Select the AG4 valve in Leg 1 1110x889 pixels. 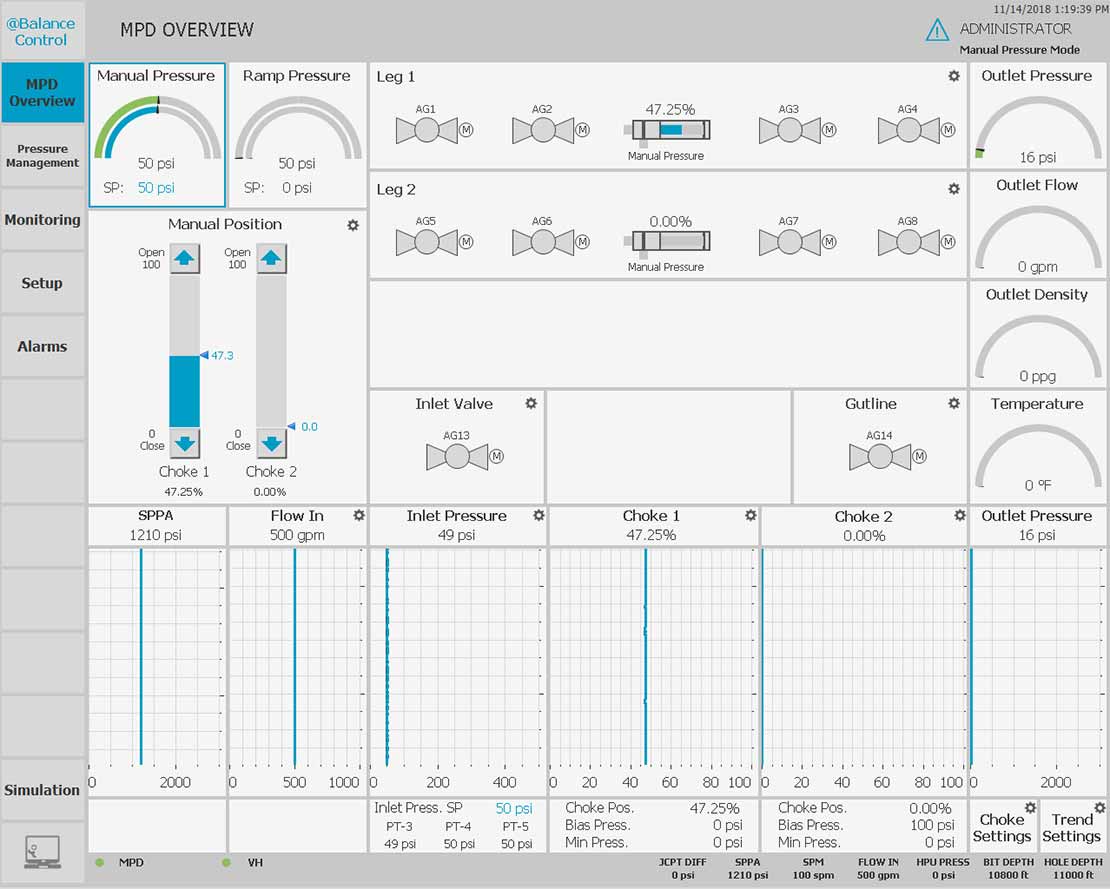pos(908,130)
